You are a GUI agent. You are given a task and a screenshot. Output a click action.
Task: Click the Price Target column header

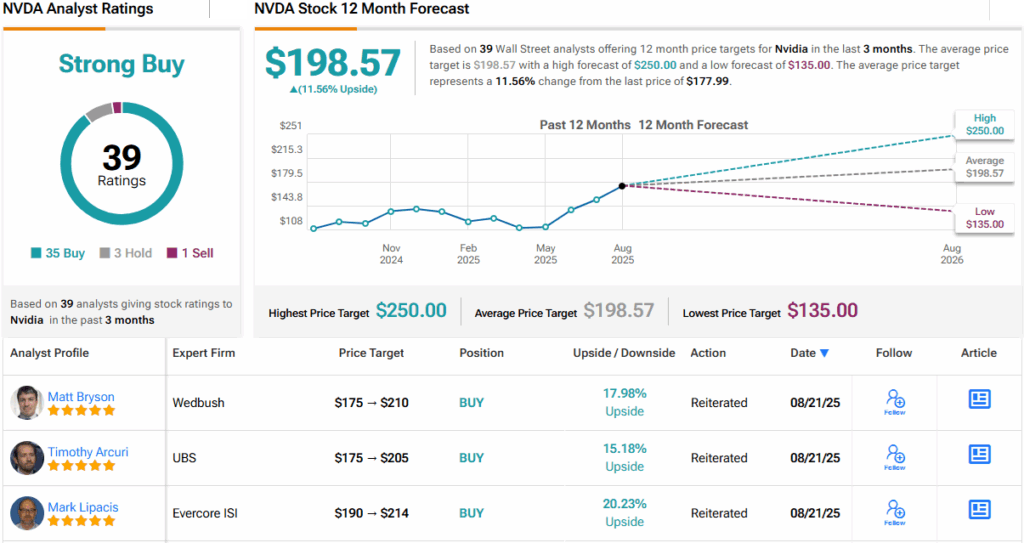371,353
